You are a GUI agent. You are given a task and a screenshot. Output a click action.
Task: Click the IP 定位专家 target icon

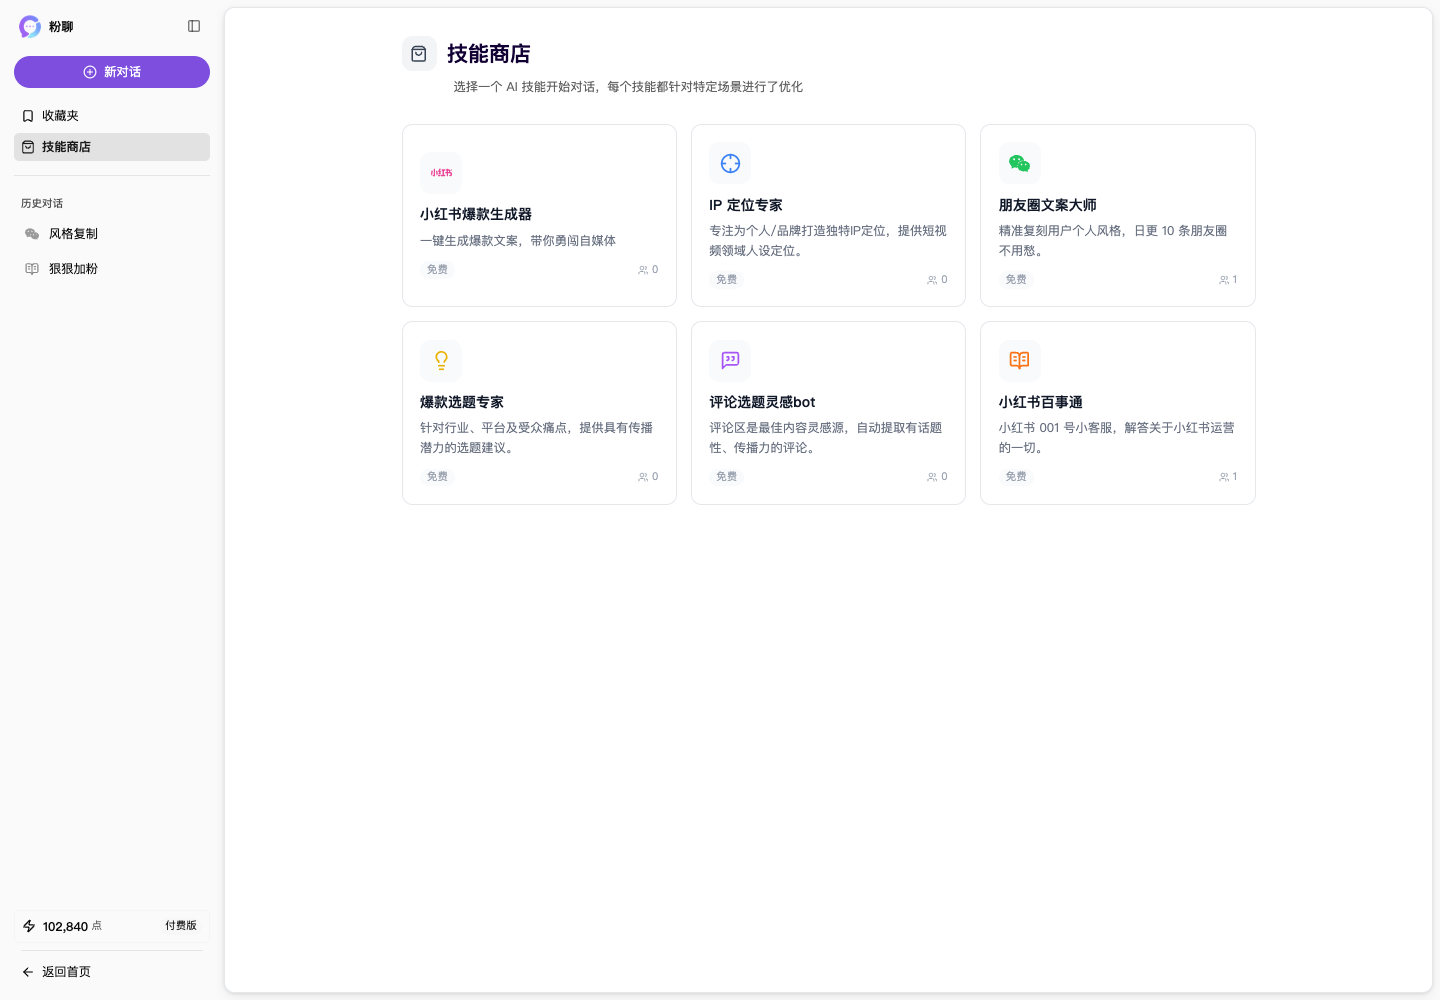click(729, 163)
